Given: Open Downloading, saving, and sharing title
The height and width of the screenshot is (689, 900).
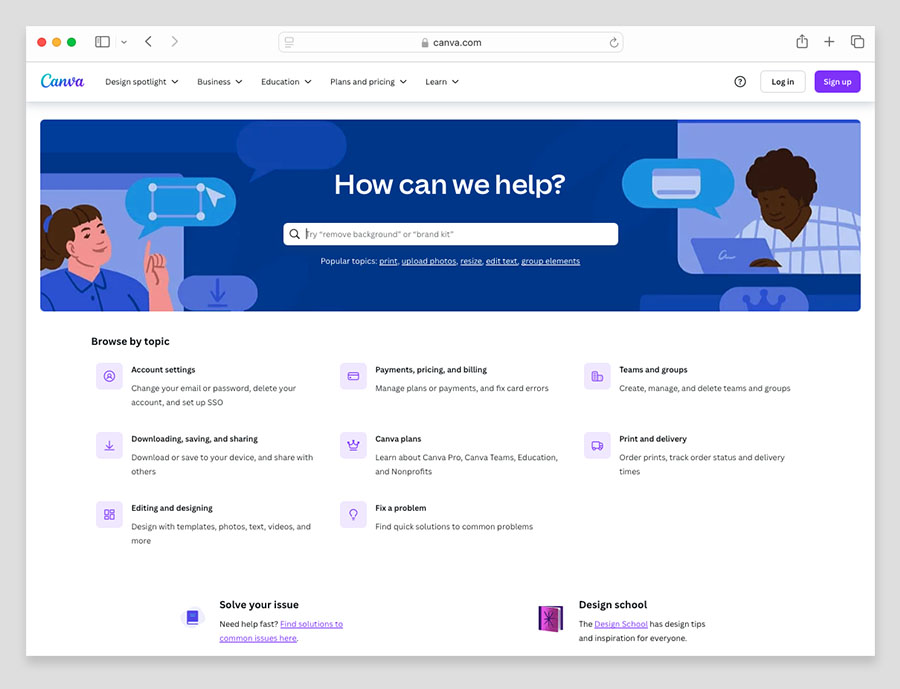Looking at the screenshot, I should [x=195, y=439].
